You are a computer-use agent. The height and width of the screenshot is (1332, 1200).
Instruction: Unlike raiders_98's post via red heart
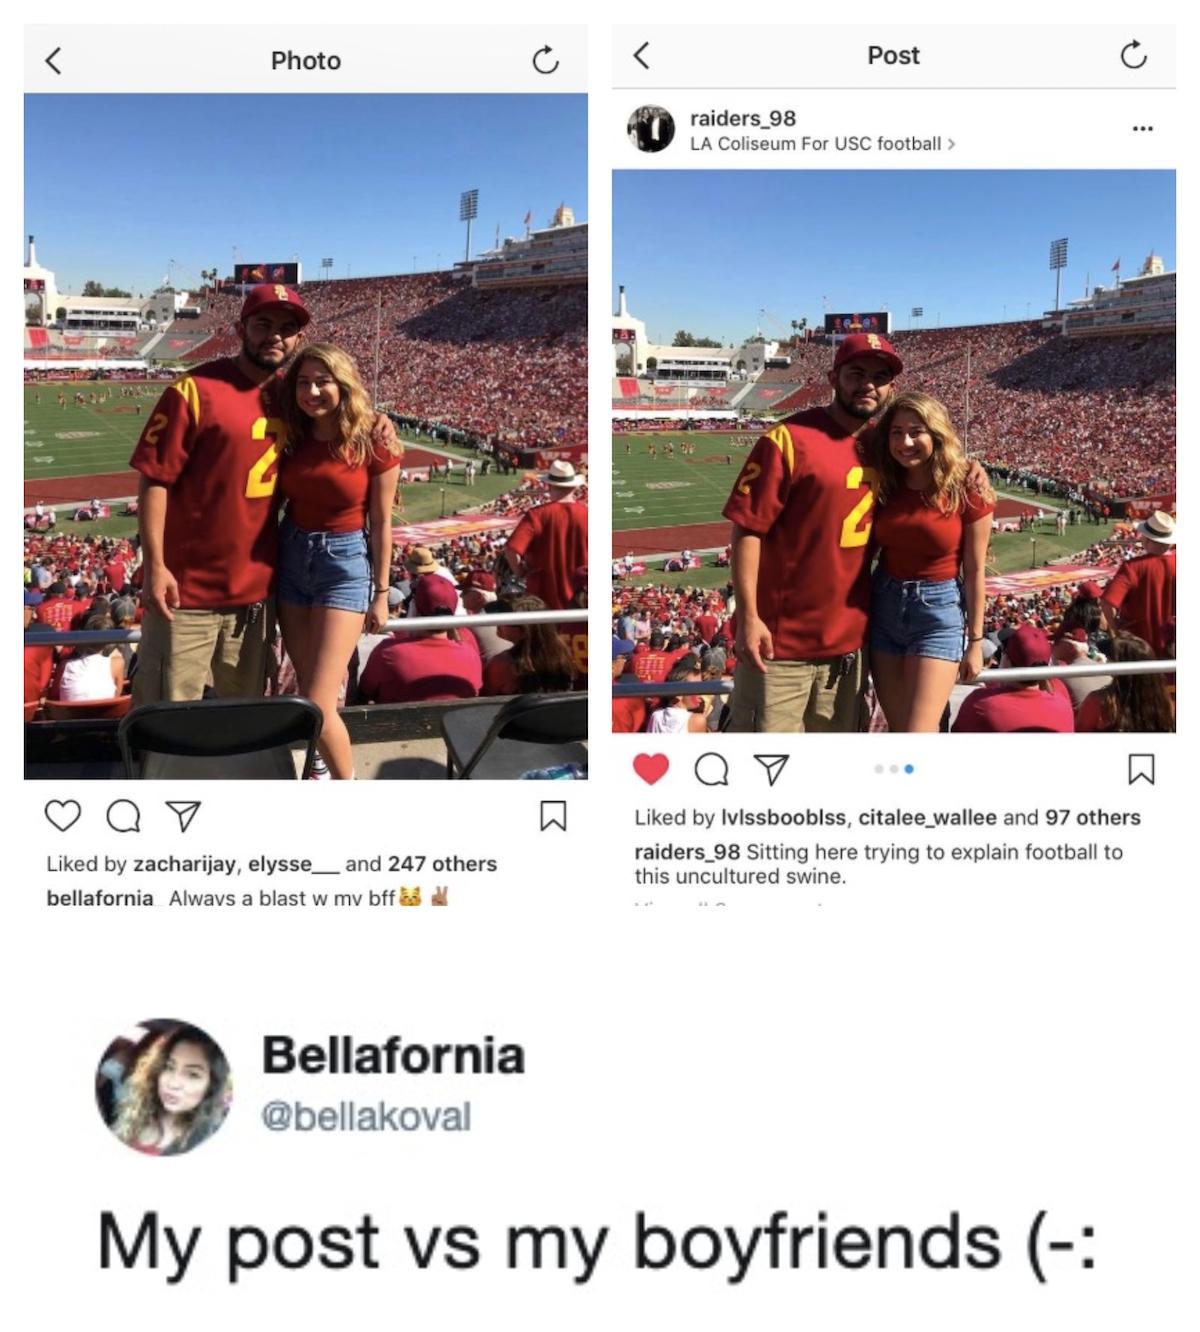[x=651, y=769]
